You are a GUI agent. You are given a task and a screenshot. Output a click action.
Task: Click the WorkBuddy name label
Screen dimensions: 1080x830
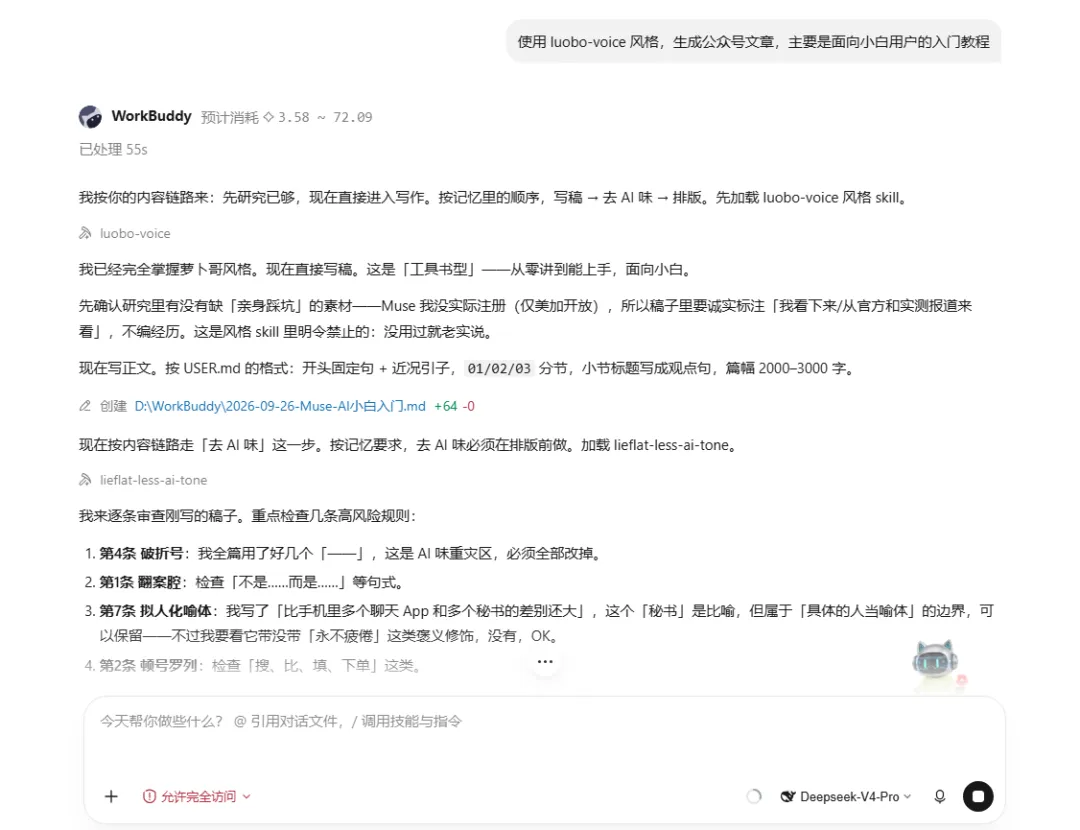(x=152, y=116)
